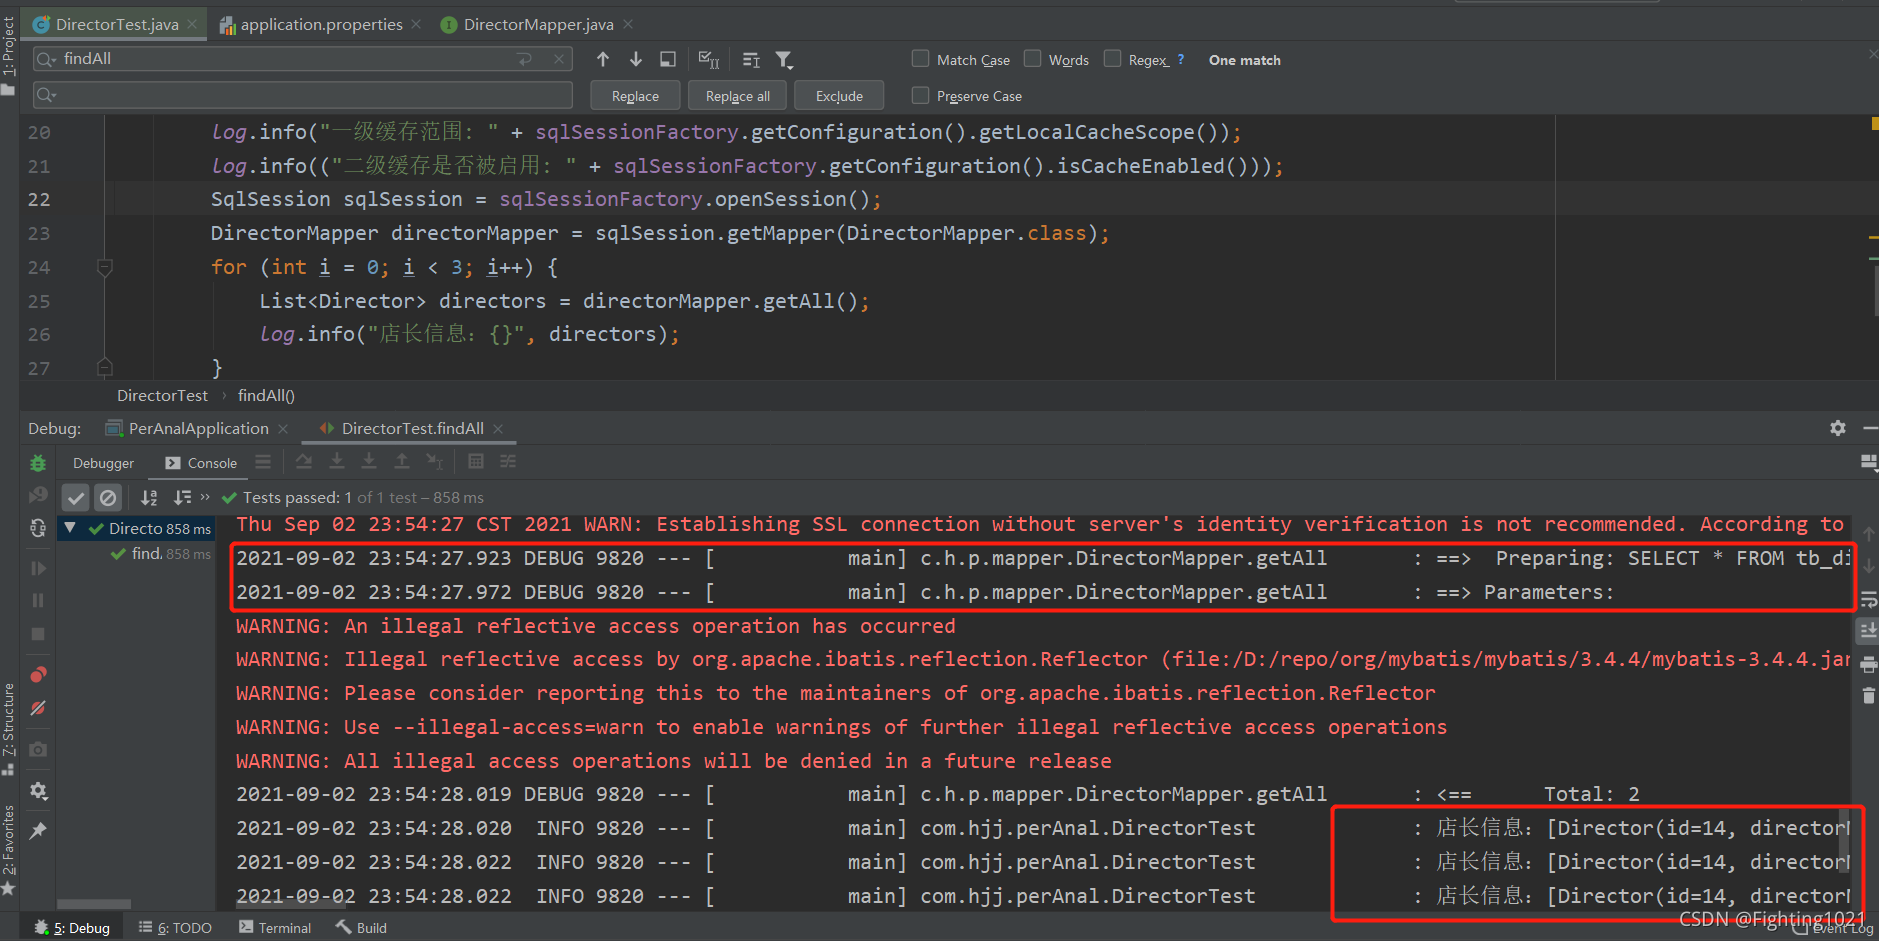Open search results in Find window
The height and width of the screenshot is (941, 1879).
[668, 60]
